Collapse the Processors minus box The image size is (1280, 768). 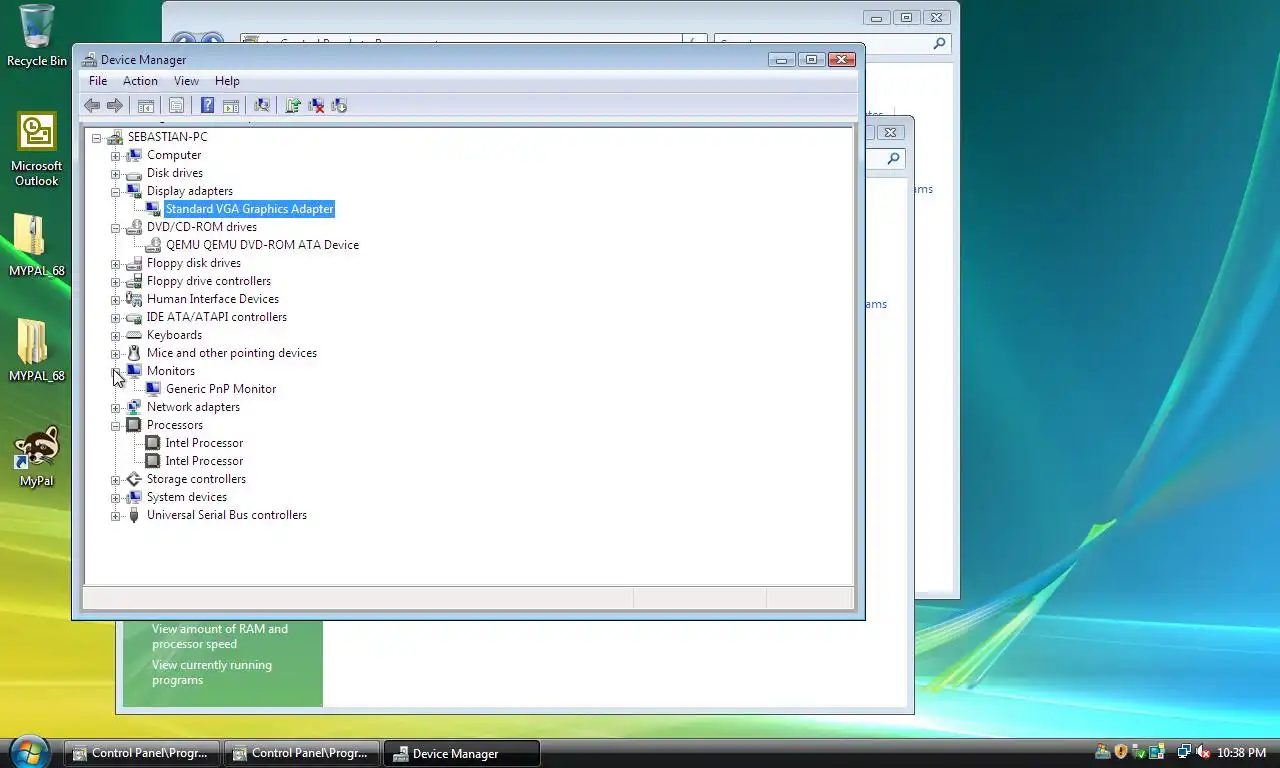(115, 426)
